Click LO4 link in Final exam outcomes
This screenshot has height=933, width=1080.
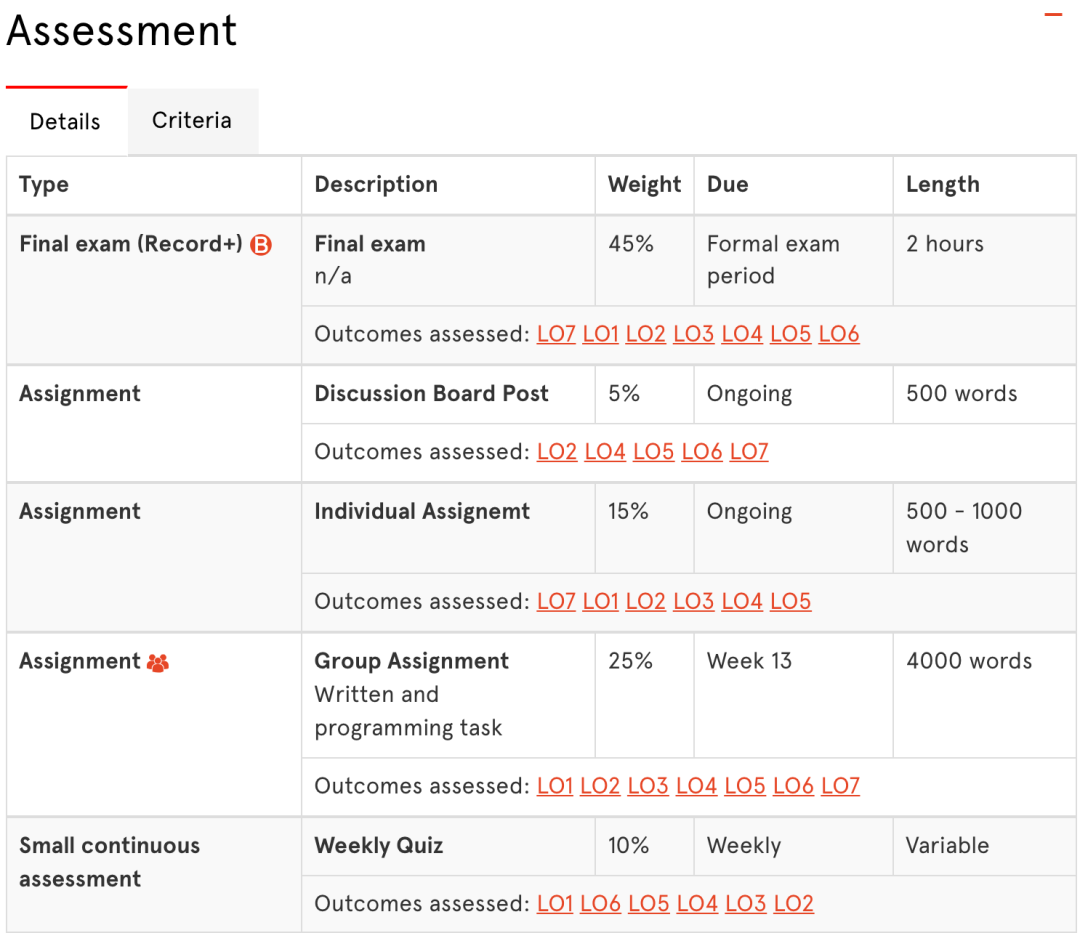pyautogui.click(x=742, y=335)
